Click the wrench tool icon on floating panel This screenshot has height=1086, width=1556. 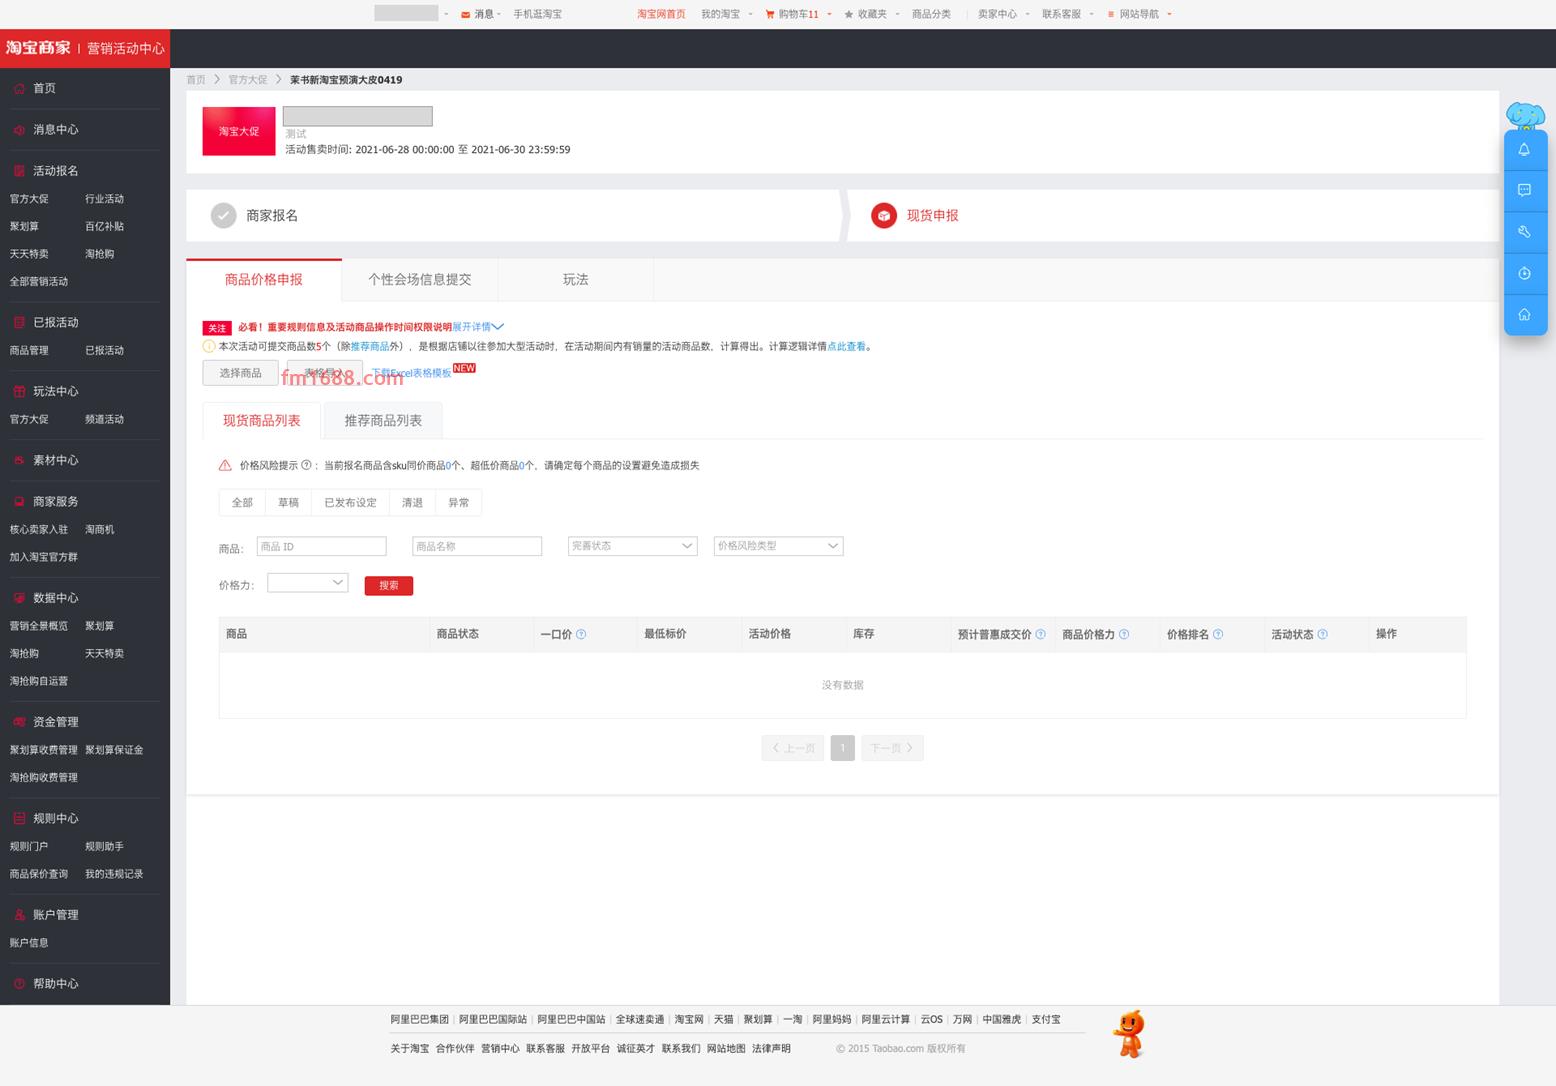pyautogui.click(x=1524, y=232)
